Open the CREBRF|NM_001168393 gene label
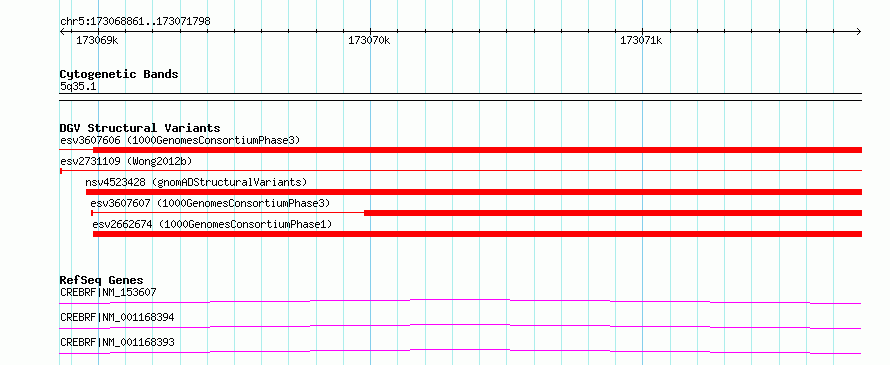 coord(117,342)
